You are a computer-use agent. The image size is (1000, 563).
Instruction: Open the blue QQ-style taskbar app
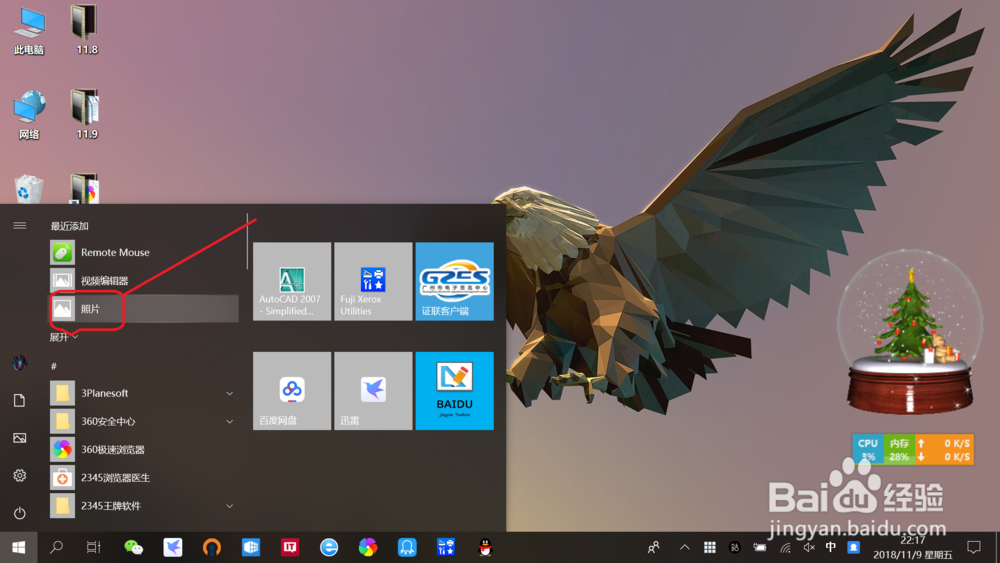407,547
